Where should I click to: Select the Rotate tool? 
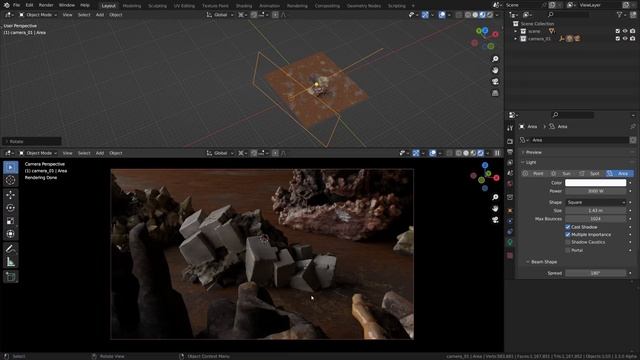coord(11,208)
